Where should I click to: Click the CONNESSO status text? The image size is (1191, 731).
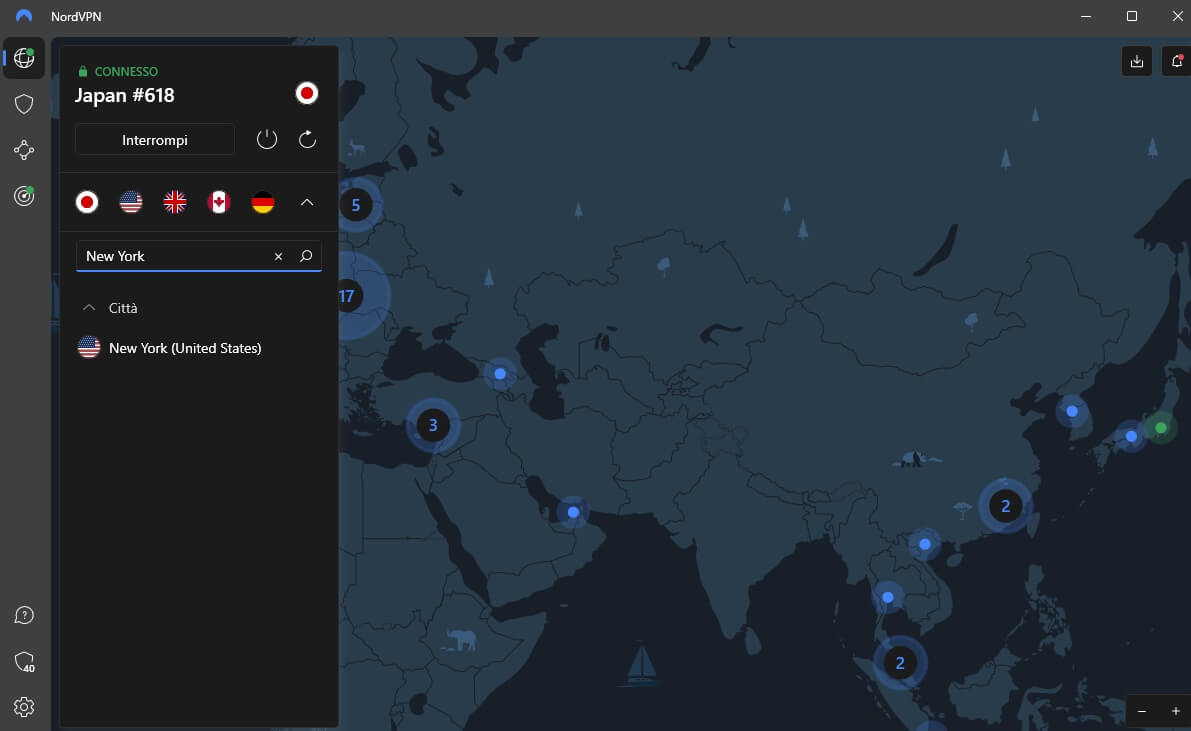(x=126, y=71)
